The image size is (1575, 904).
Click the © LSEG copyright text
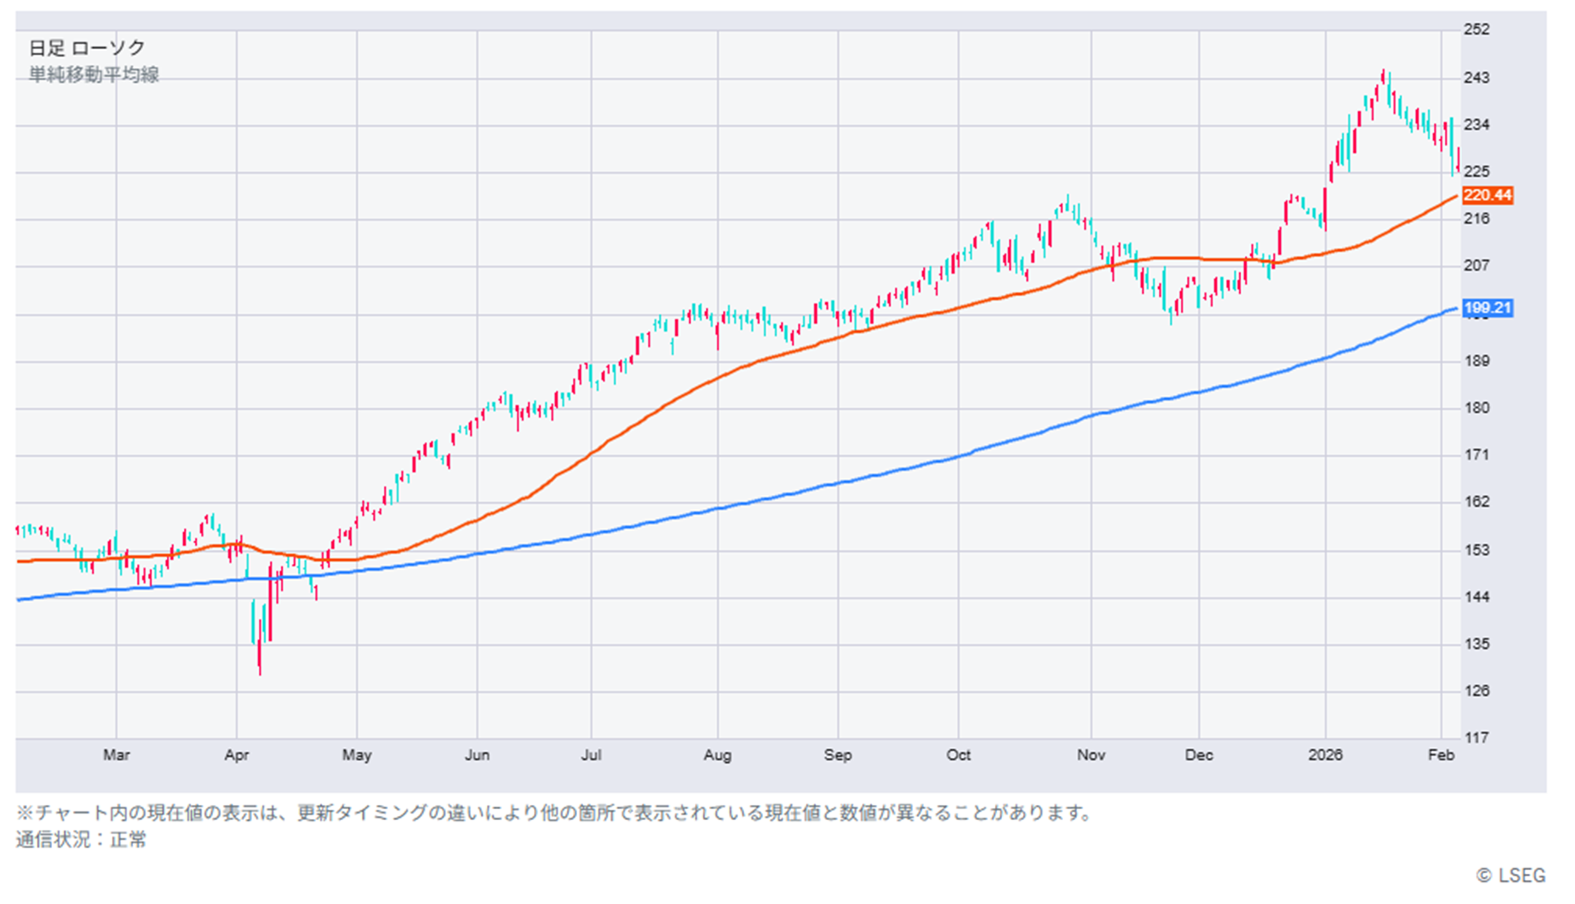click(x=1511, y=876)
